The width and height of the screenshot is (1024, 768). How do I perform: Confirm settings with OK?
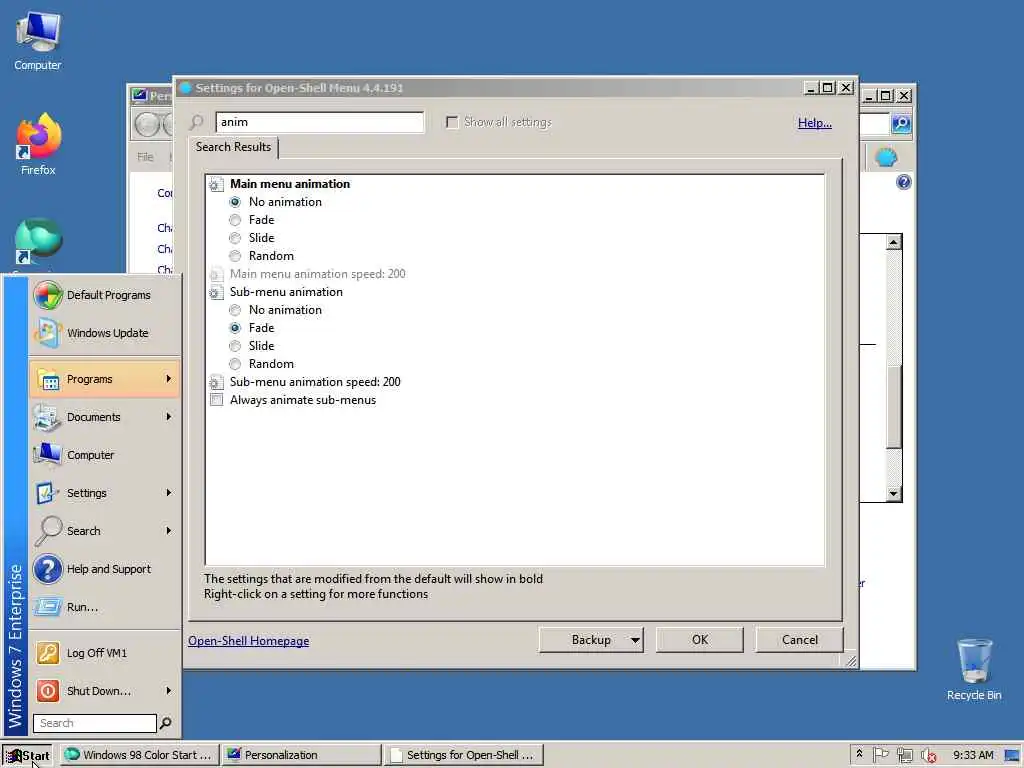[699, 640]
